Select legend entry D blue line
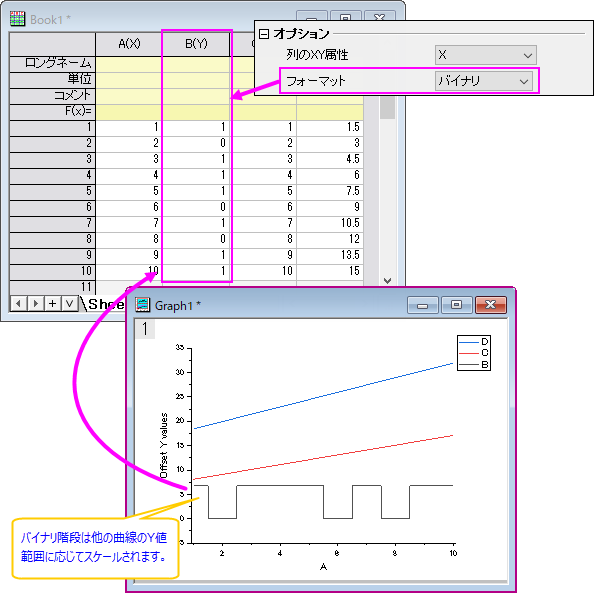This screenshot has height=593, width=594. coord(474,342)
